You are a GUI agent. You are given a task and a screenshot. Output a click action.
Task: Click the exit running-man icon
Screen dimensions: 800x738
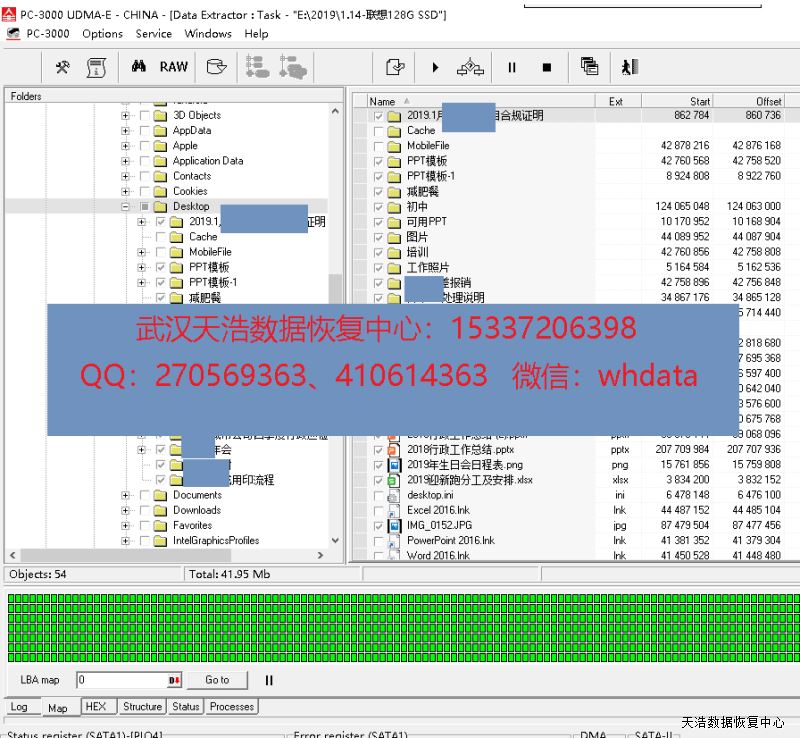point(629,67)
